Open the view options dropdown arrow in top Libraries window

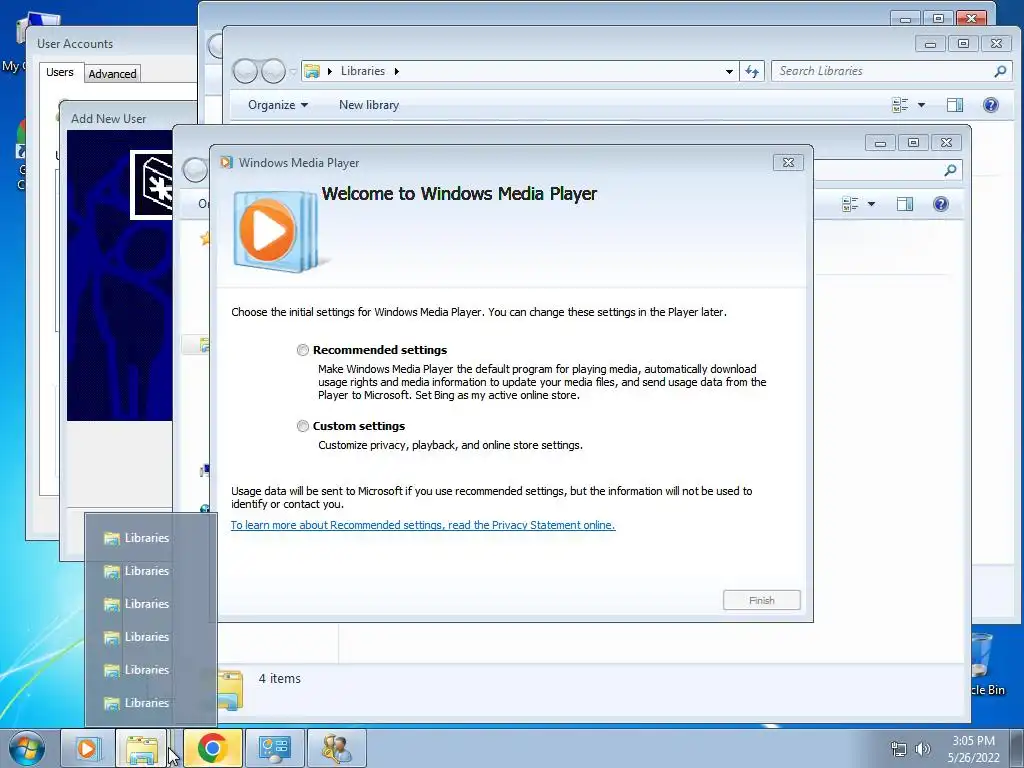click(x=921, y=105)
